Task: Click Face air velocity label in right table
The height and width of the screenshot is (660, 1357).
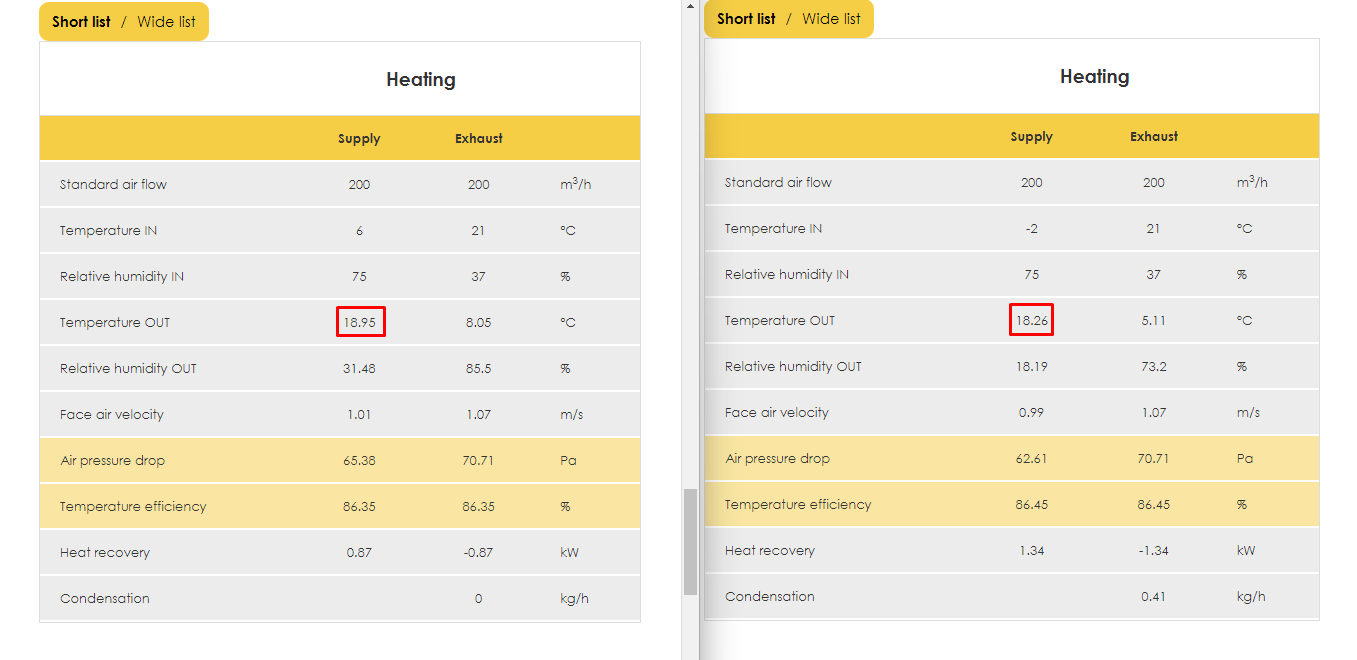Action: [776, 412]
